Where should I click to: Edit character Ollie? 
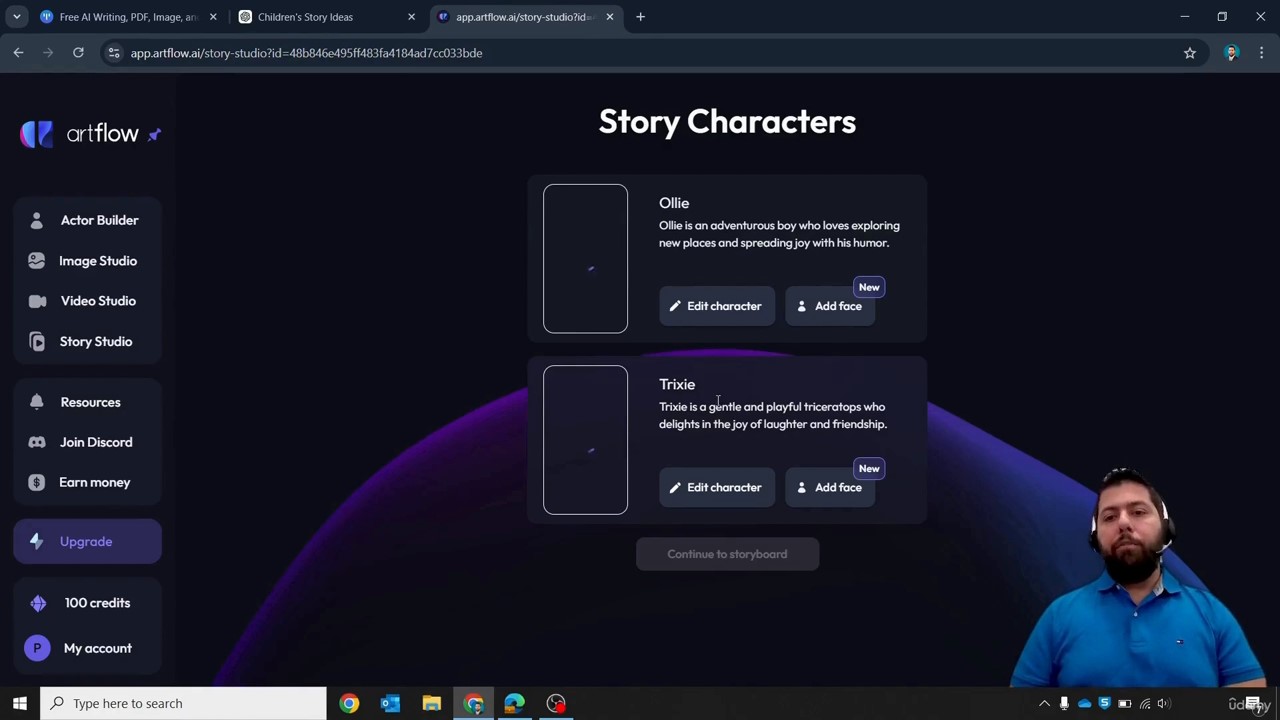[716, 306]
